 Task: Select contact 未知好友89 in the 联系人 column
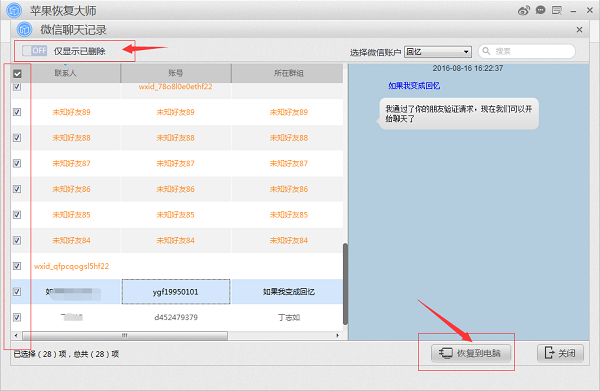pos(72,112)
